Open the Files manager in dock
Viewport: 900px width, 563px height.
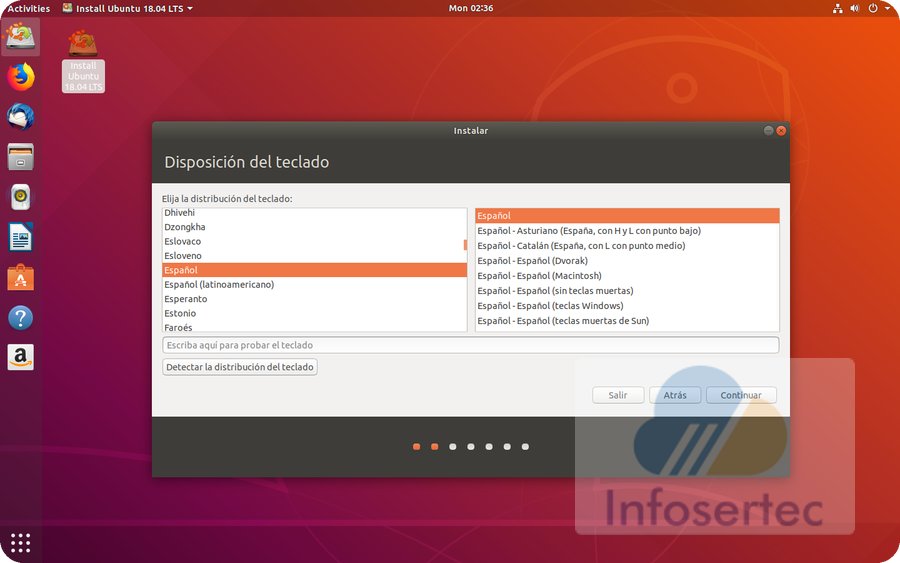(x=20, y=157)
